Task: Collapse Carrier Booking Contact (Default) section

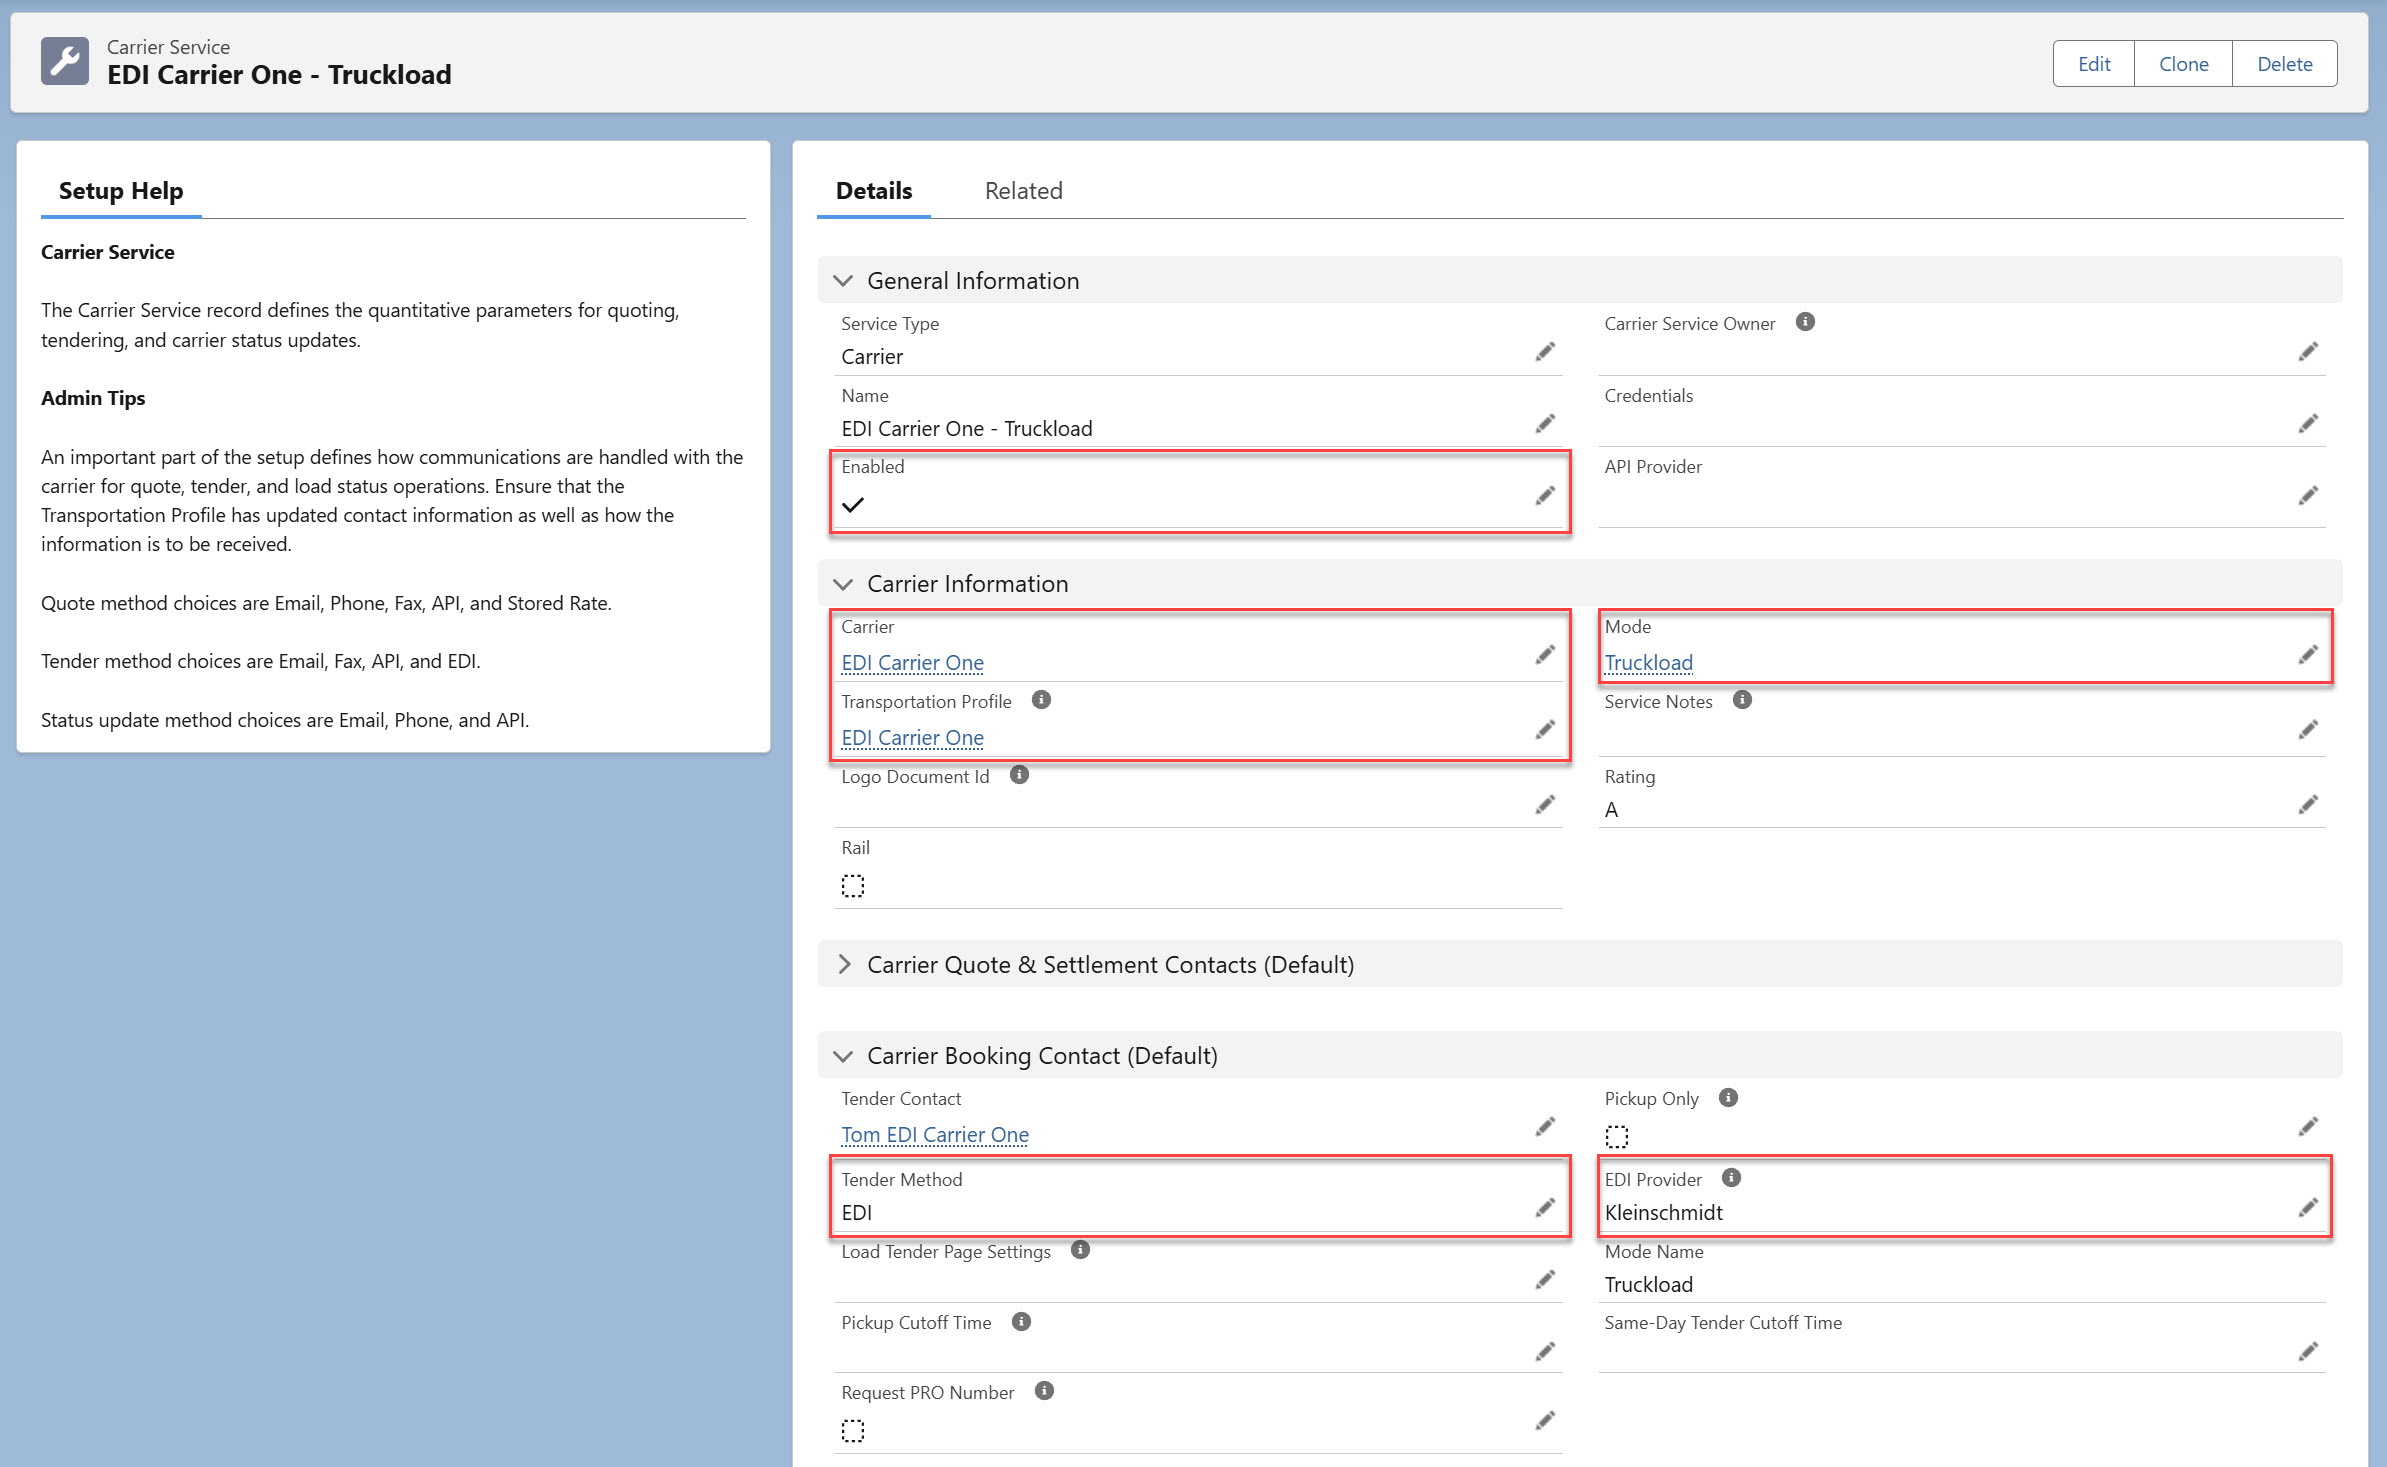Action: click(843, 1056)
